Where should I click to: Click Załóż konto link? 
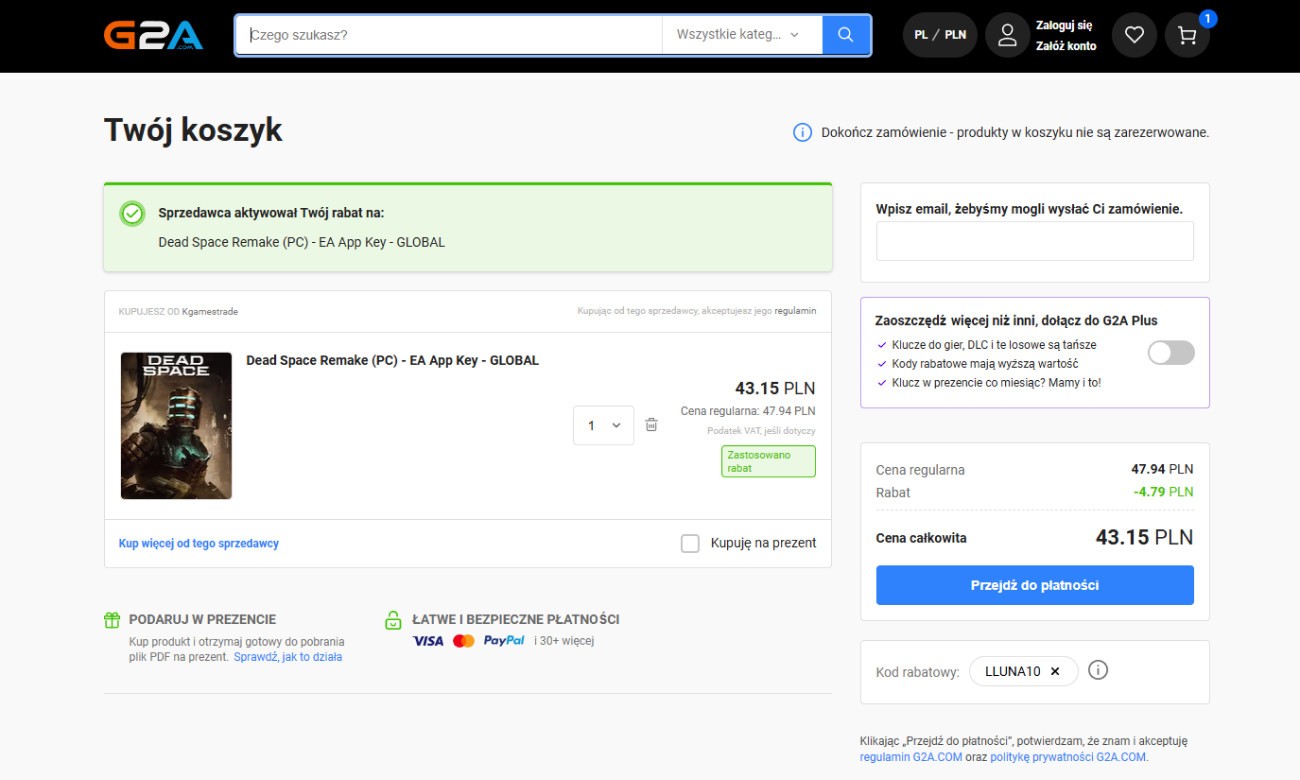[x=1066, y=46]
